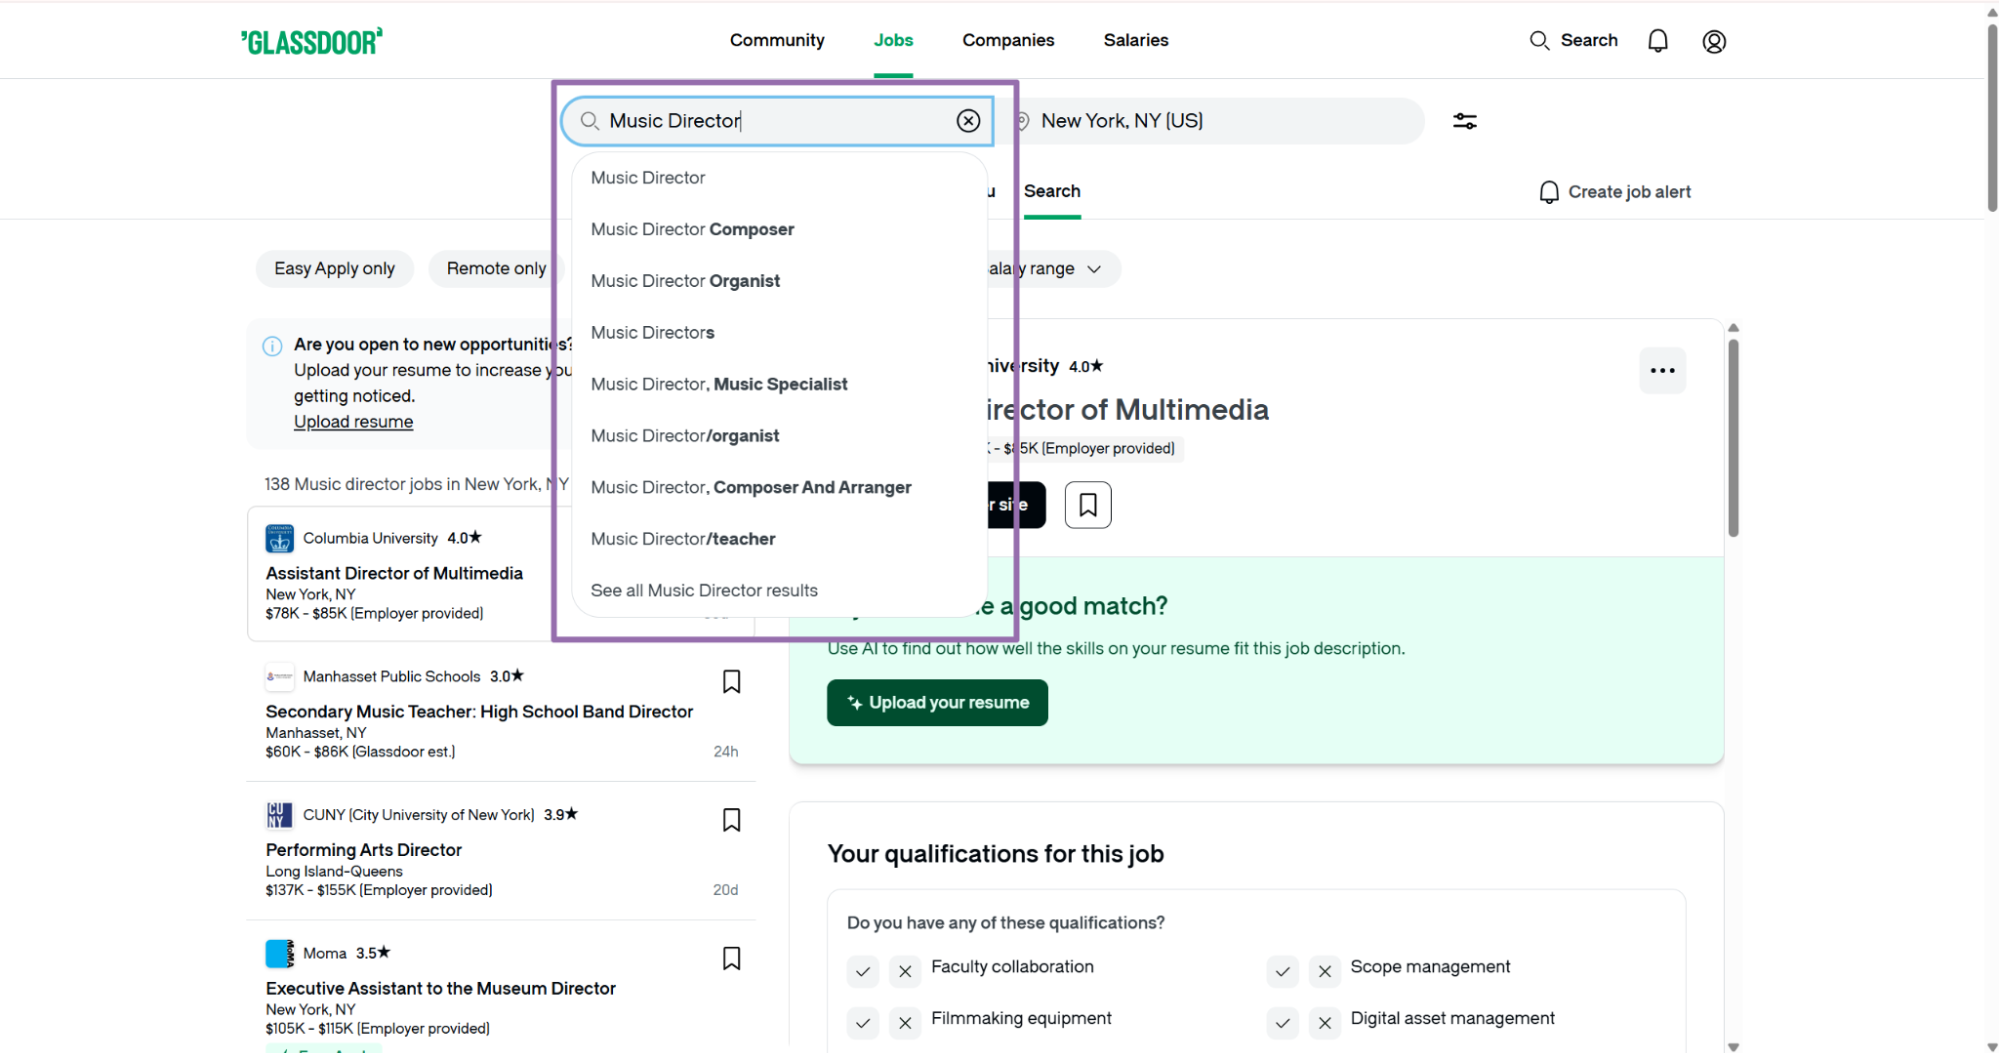Toggle the Easy Apply only filter
Image resolution: width=1999 pixels, height=1054 pixels.
click(334, 269)
